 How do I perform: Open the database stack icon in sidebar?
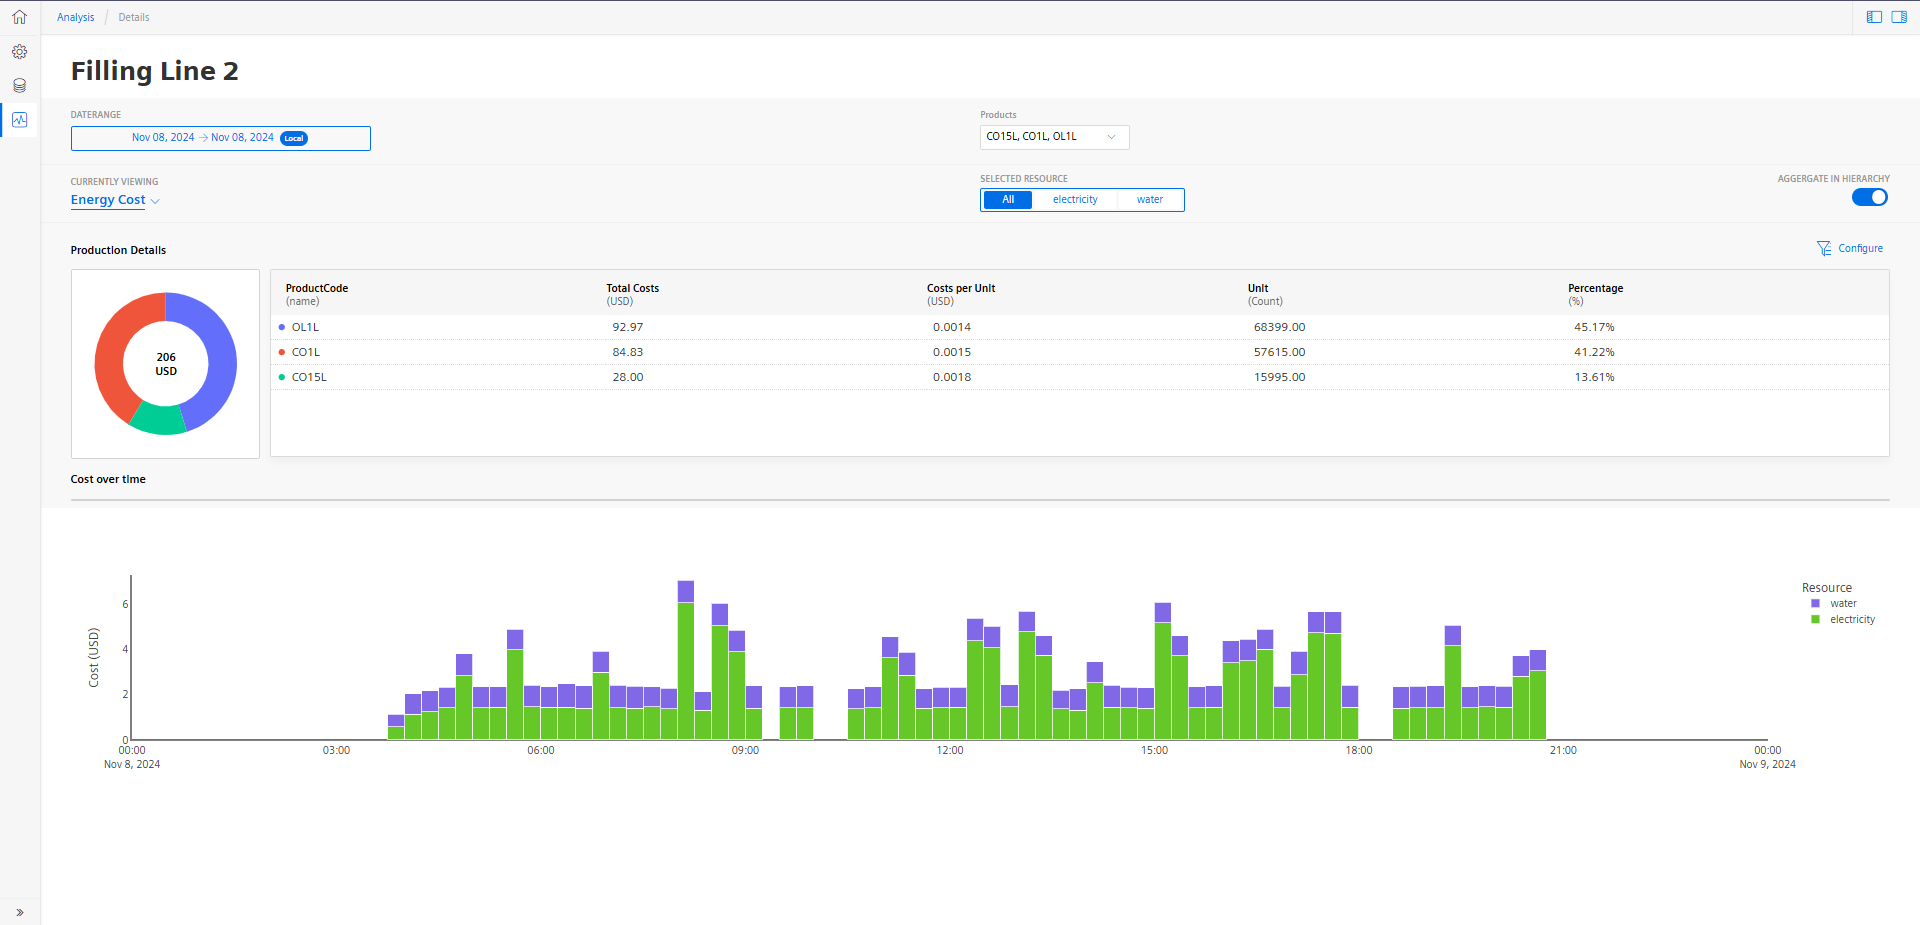click(19, 85)
